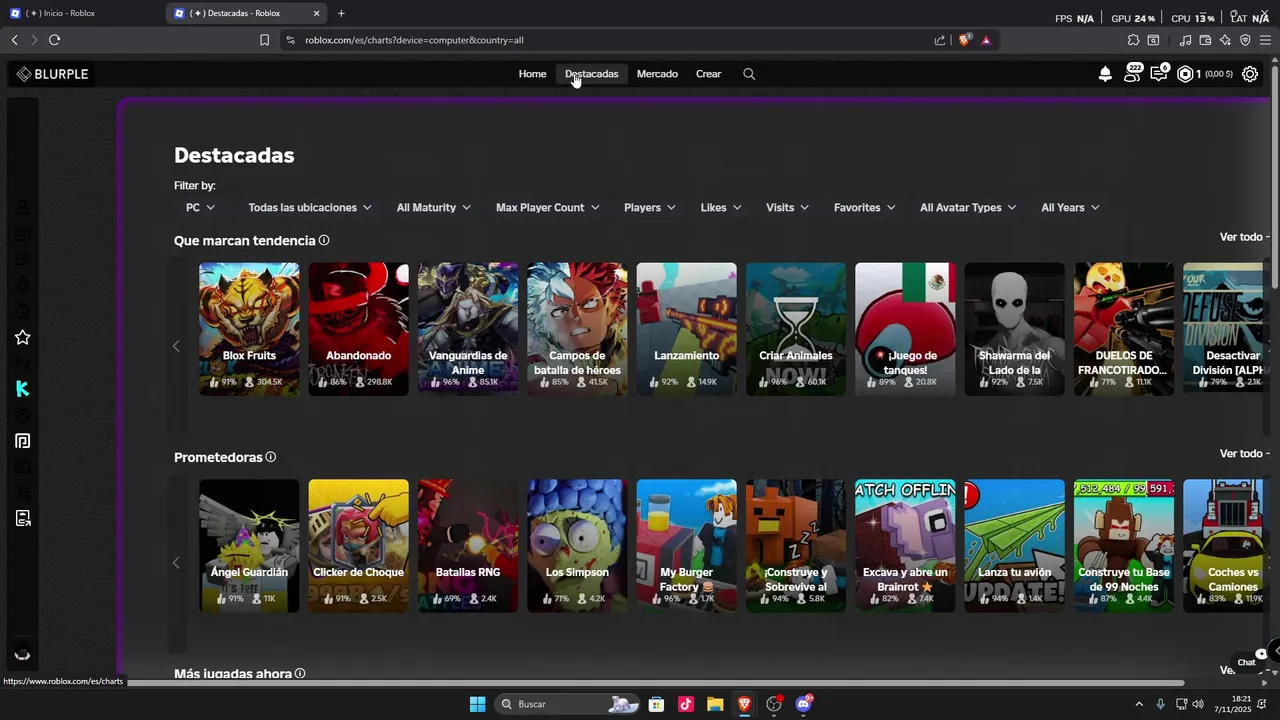Open TikTok from the taskbar
Viewport: 1280px width, 720px height.
[686, 704]
